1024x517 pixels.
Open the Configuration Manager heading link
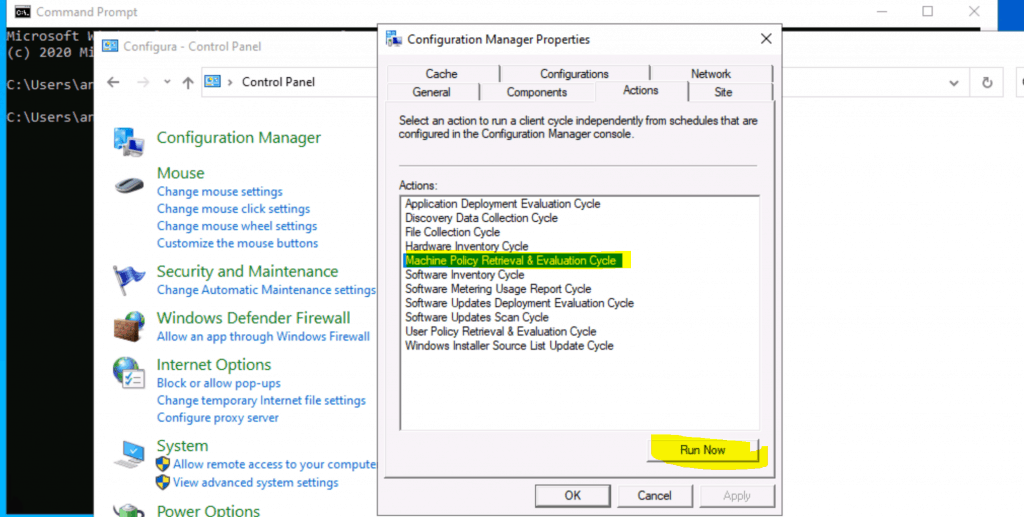click(238, 138)
